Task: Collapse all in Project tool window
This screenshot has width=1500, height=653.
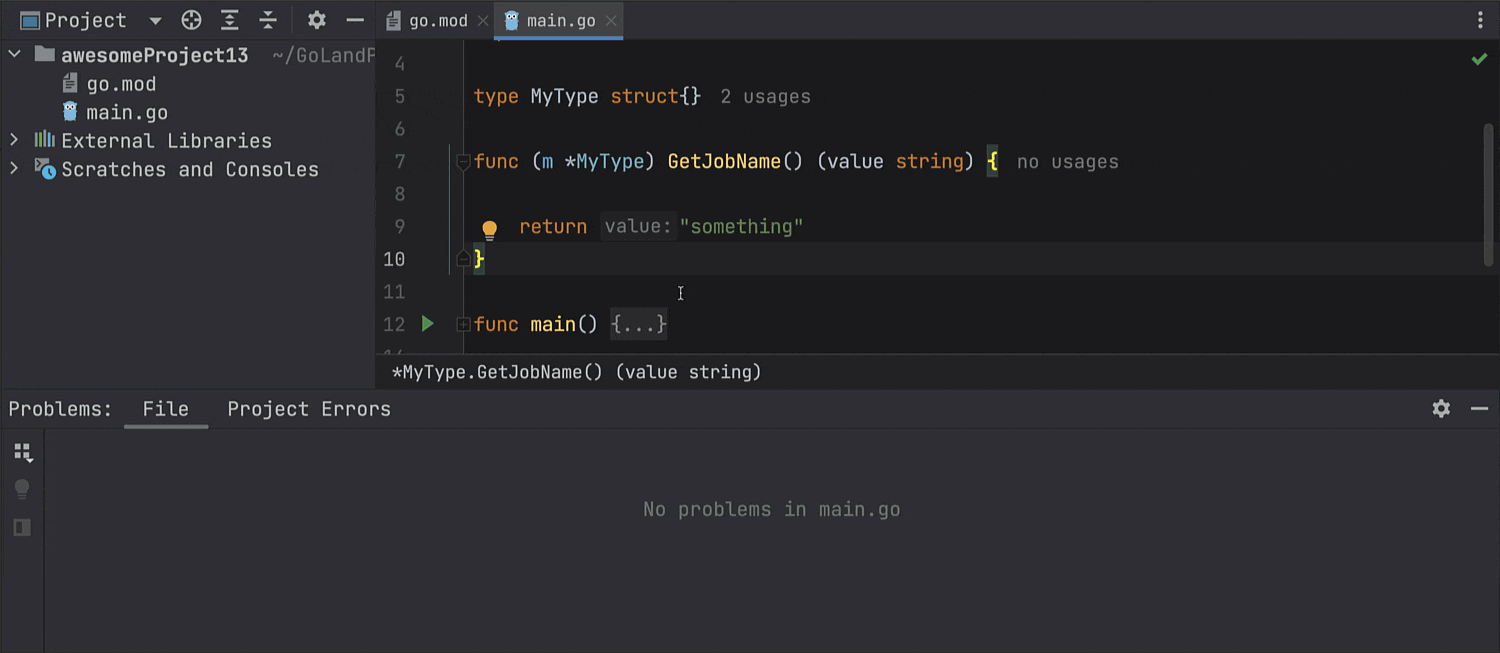Action: 268,20
